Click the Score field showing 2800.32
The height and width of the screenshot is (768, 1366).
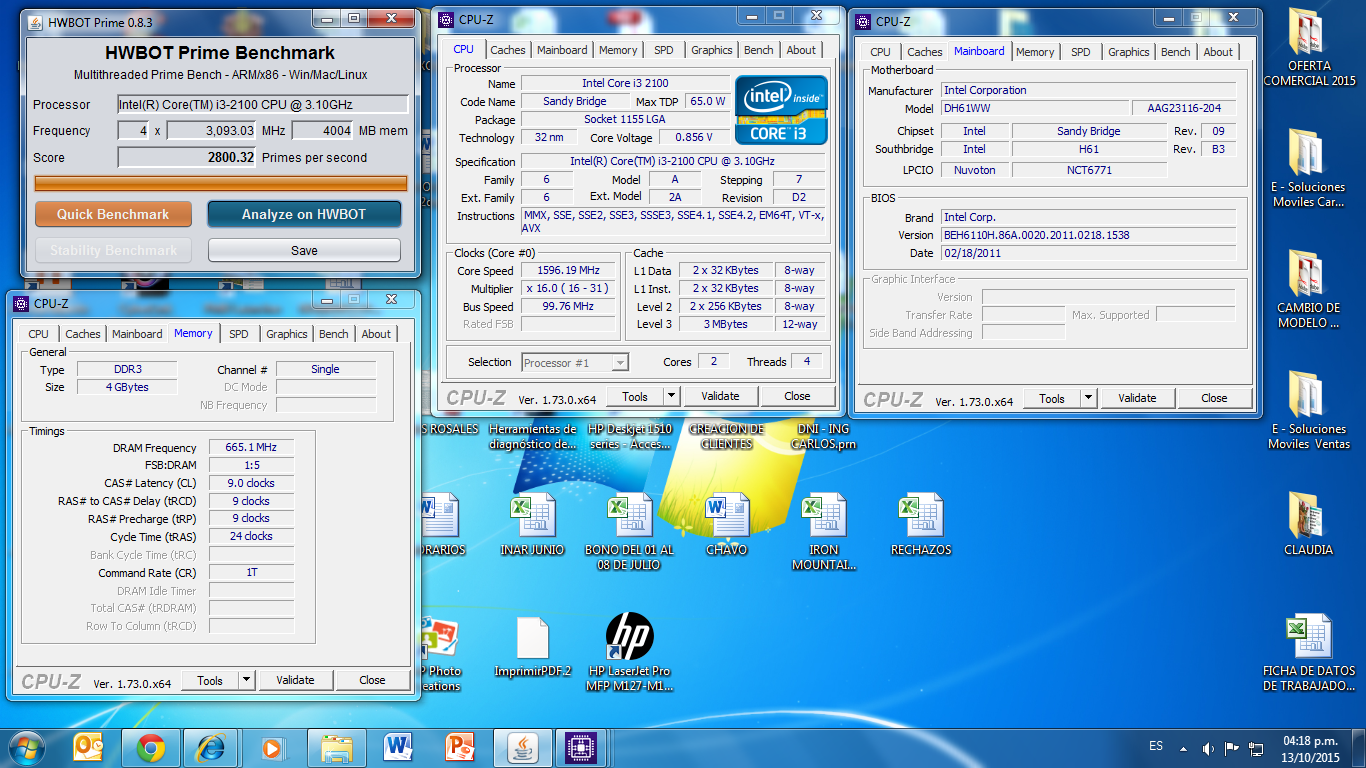point(187,157)
